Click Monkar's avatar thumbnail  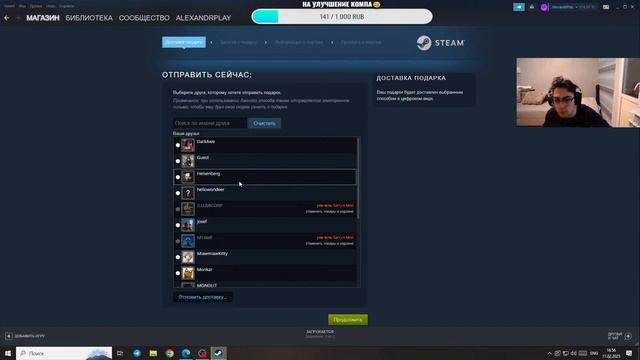pos(188,273)
